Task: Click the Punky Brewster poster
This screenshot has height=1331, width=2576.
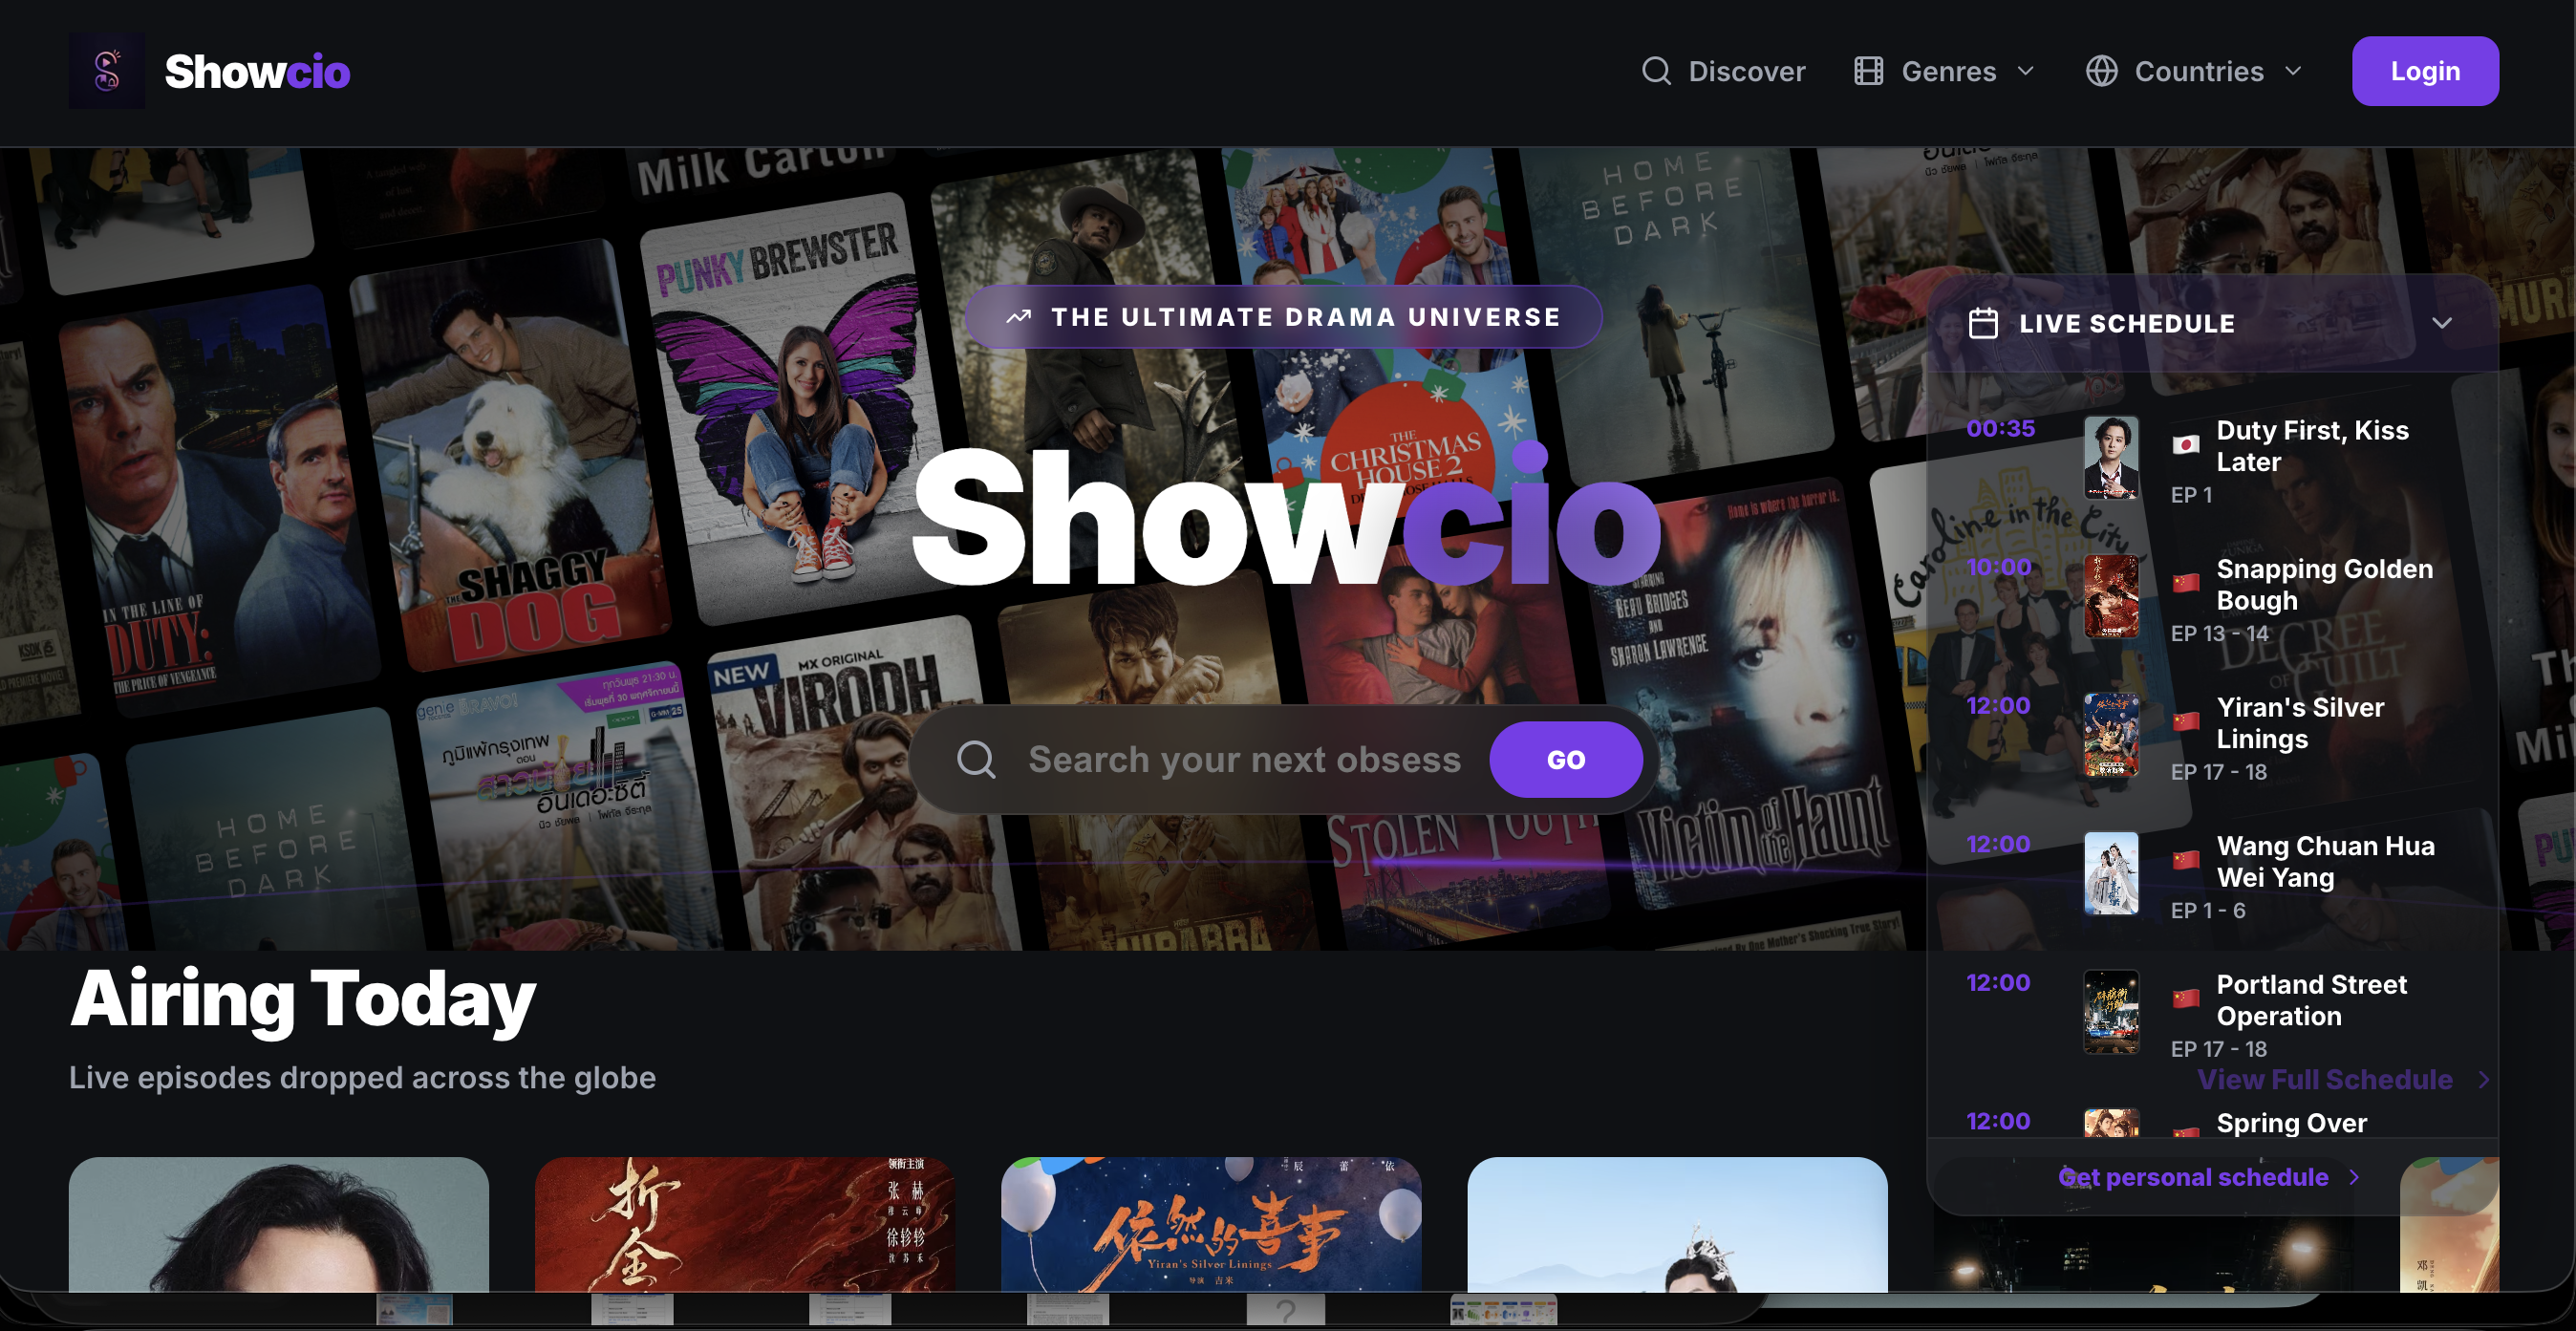Action: click(796, 408)
